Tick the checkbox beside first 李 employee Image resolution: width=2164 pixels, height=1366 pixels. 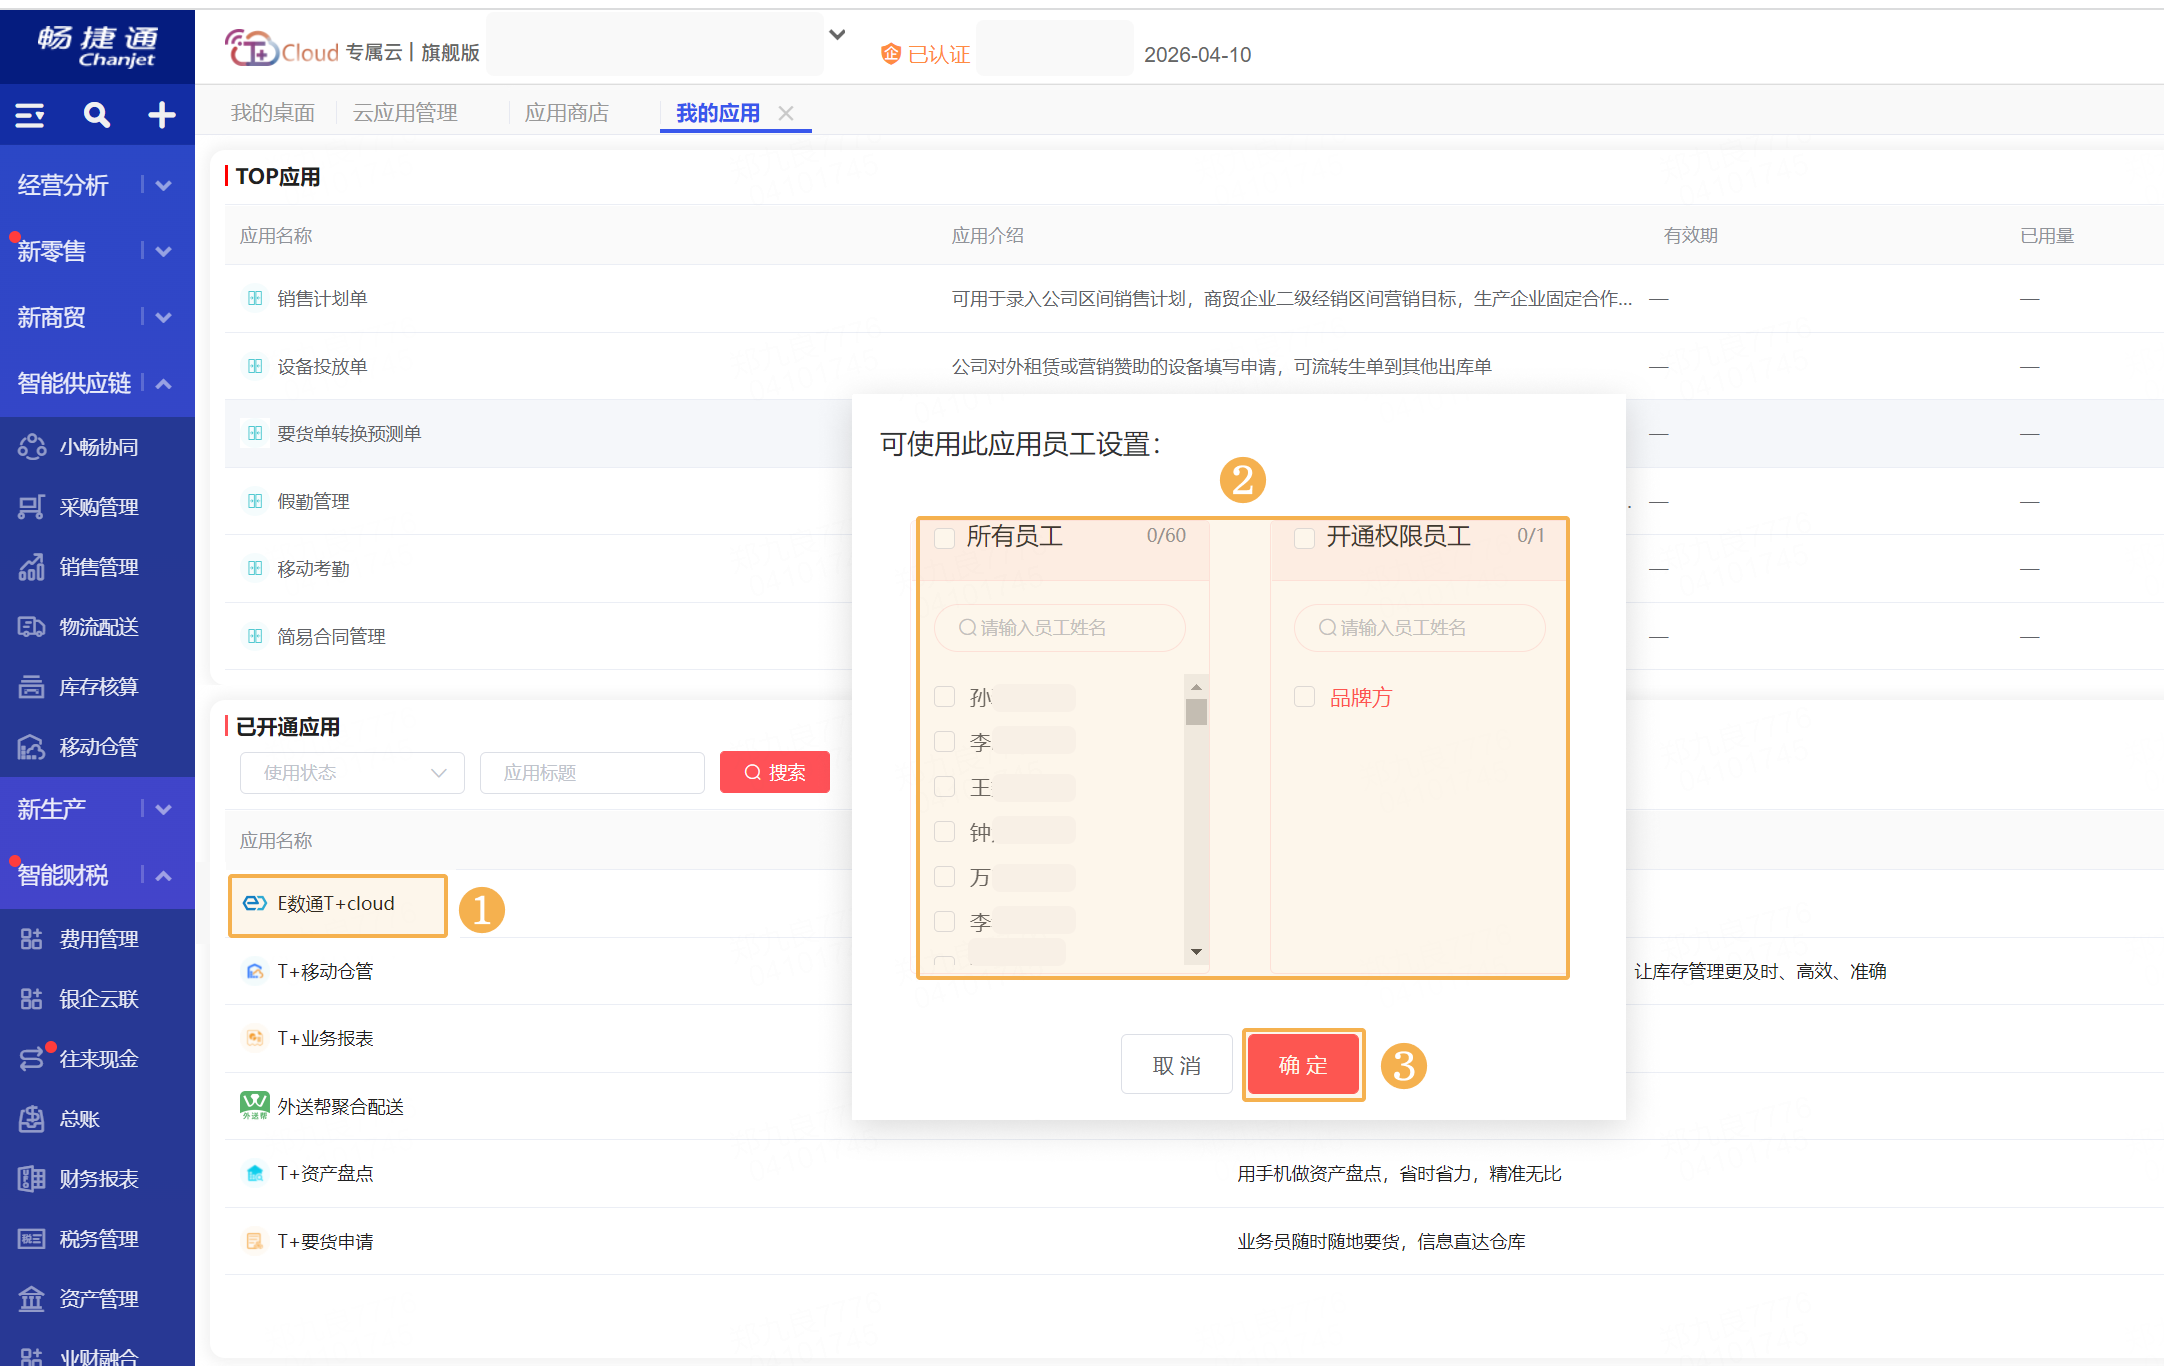coord(944,741)
